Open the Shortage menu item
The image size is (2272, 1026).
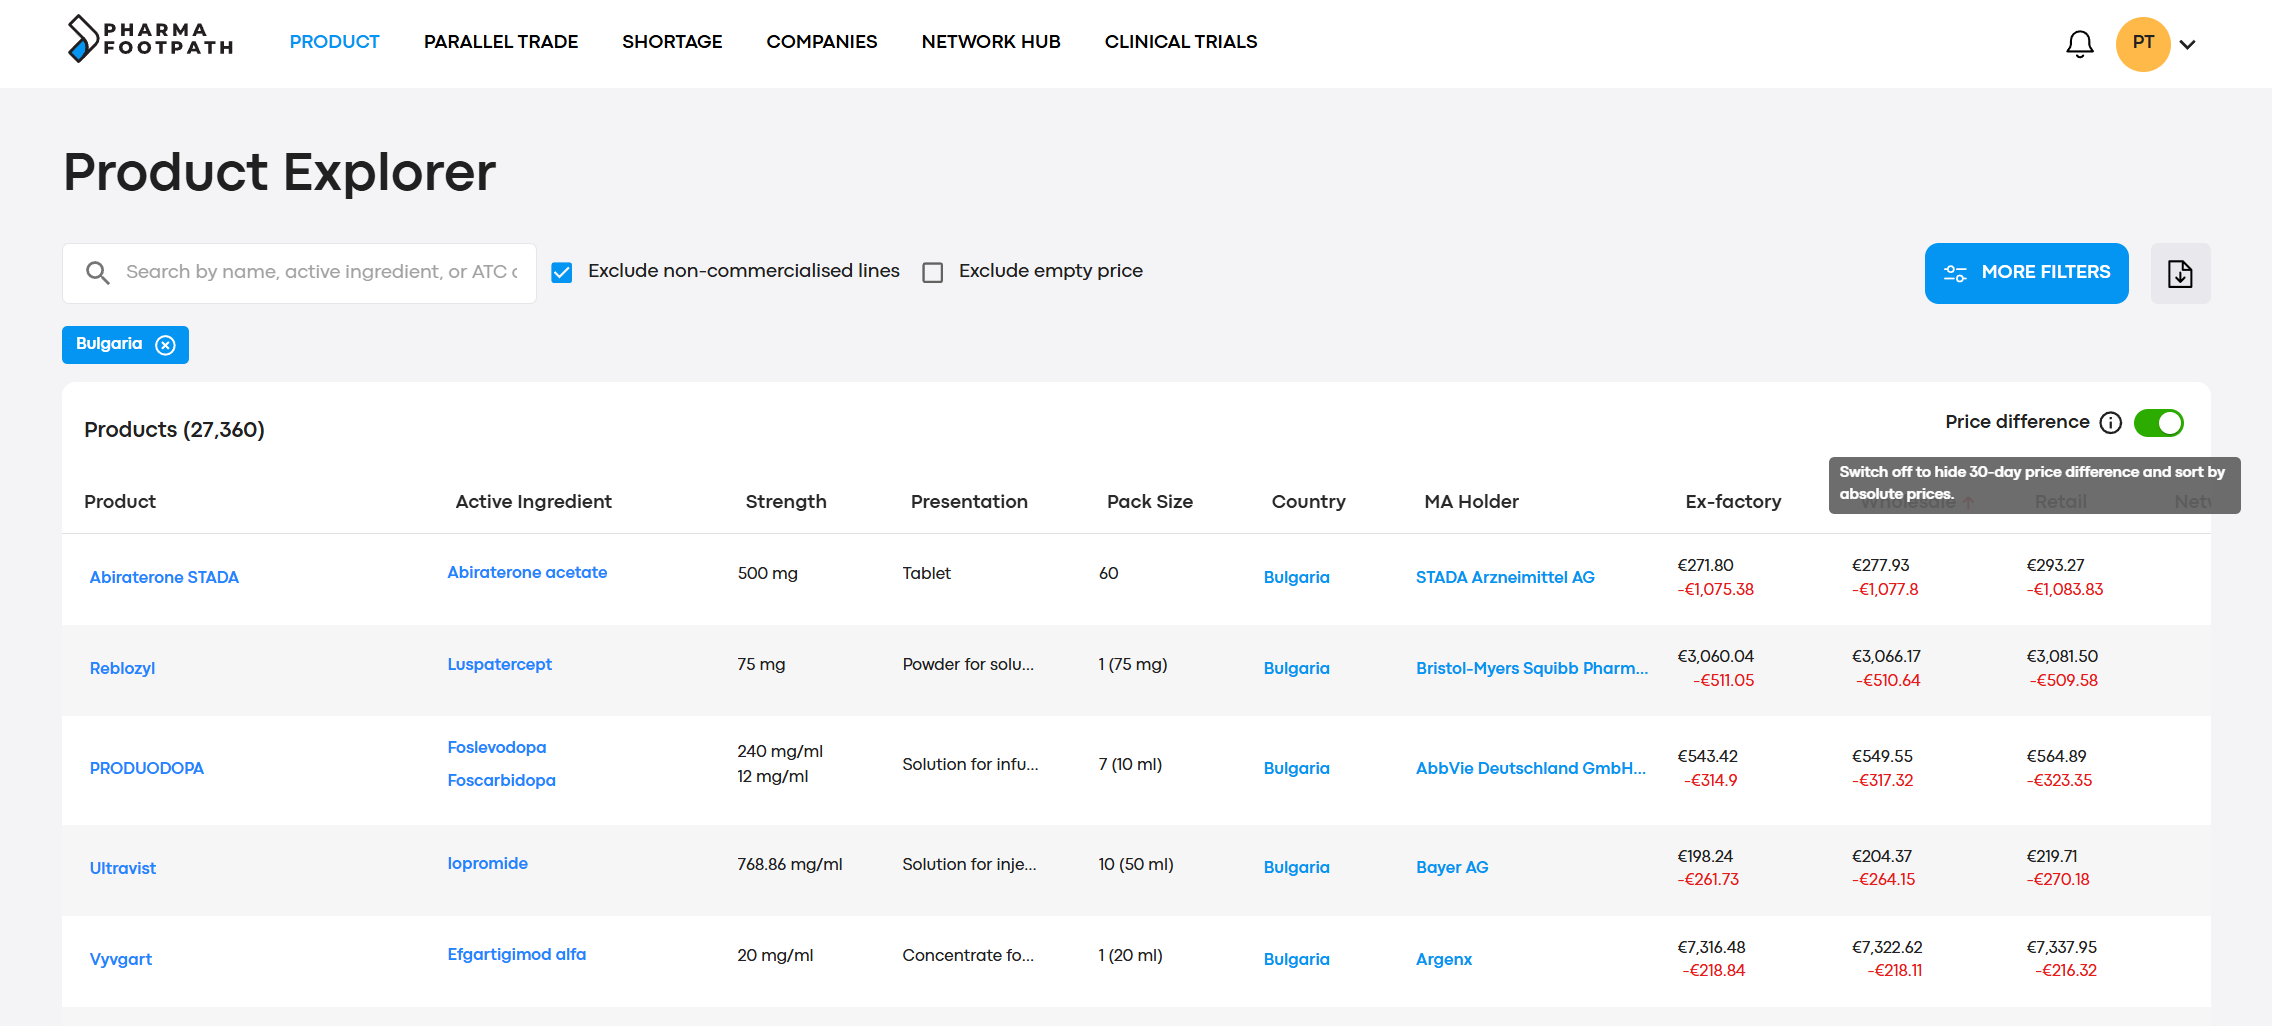click(x=672, y=42)
